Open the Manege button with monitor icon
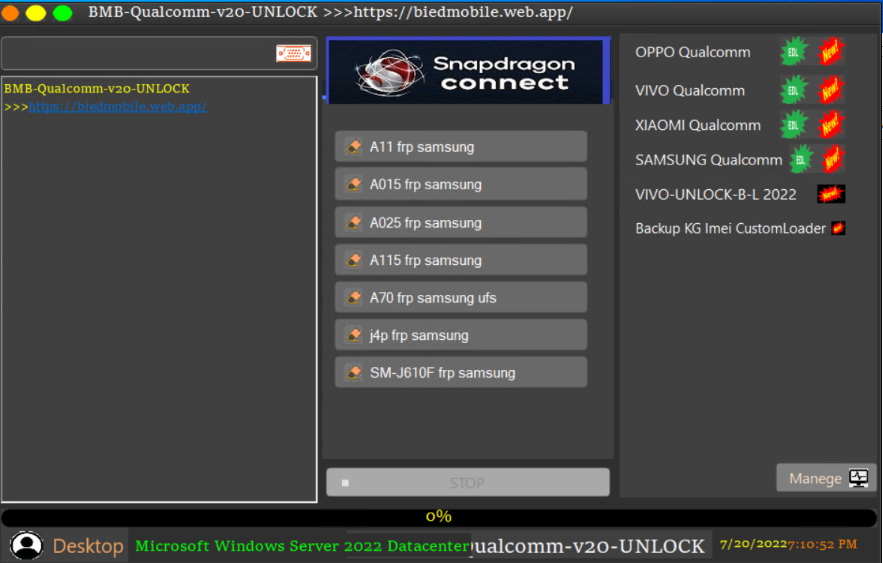883x563 pixels. point(826,478)
